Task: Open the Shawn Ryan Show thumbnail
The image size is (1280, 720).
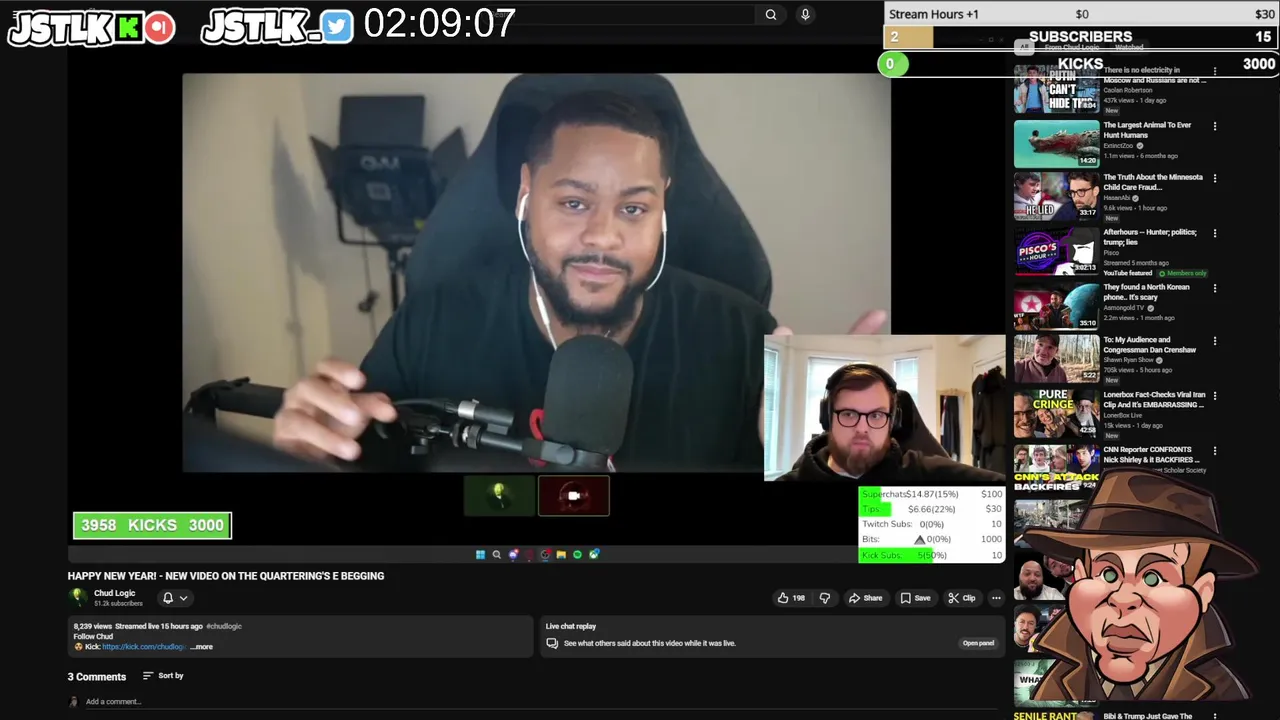Action: coord(1057,359)
